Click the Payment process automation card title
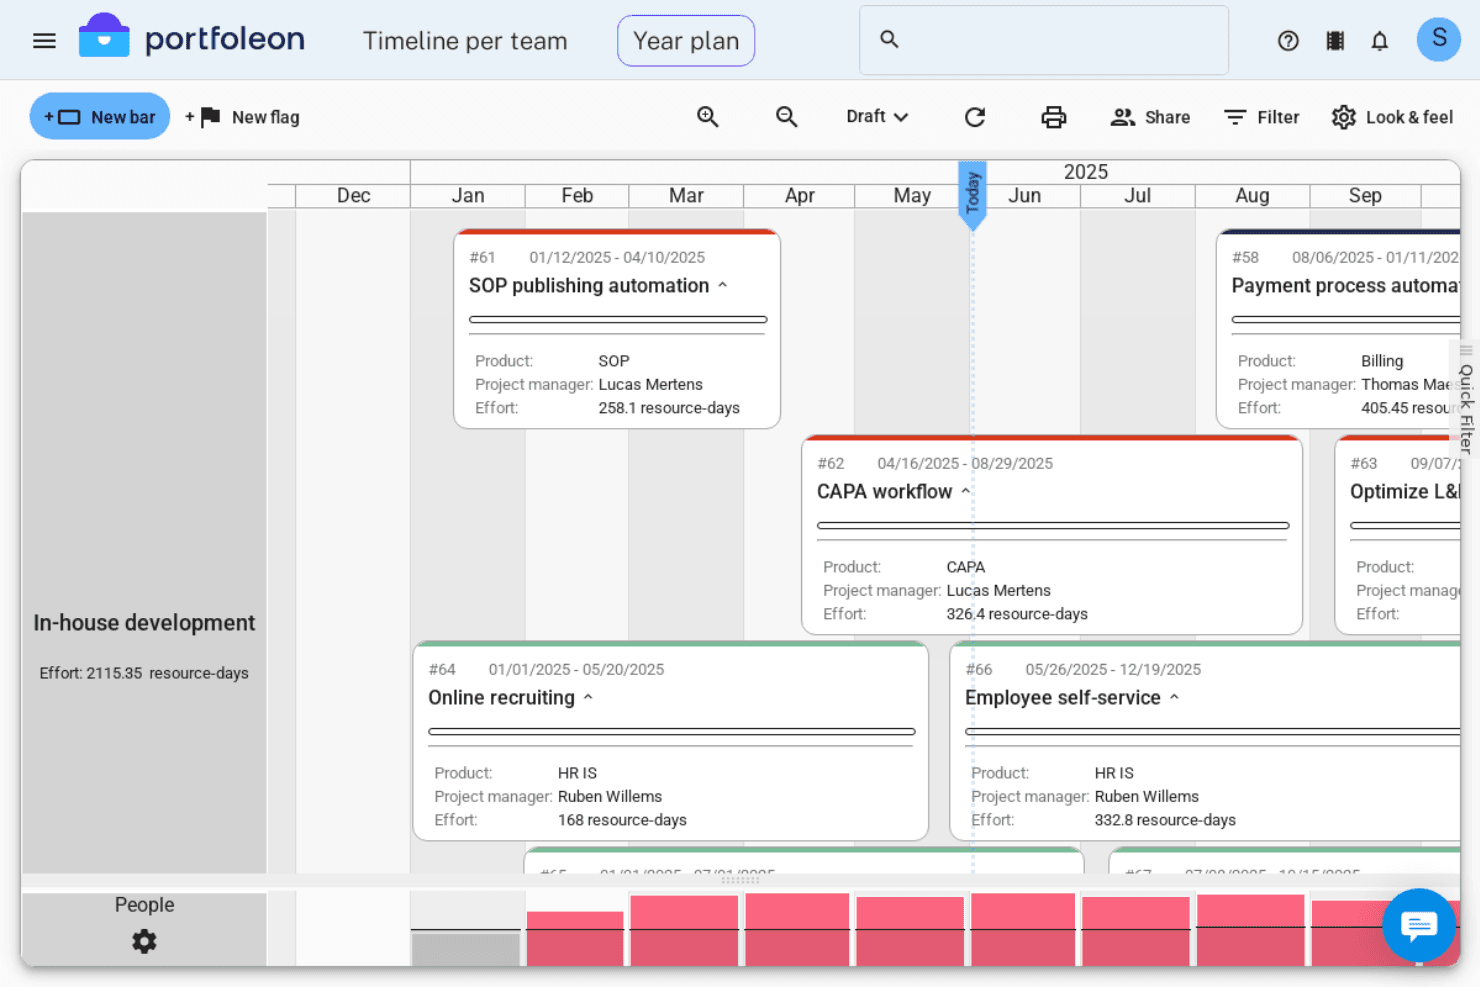Image resolution: width=1480 pixels, height=987 pixels. (1346, 286)
